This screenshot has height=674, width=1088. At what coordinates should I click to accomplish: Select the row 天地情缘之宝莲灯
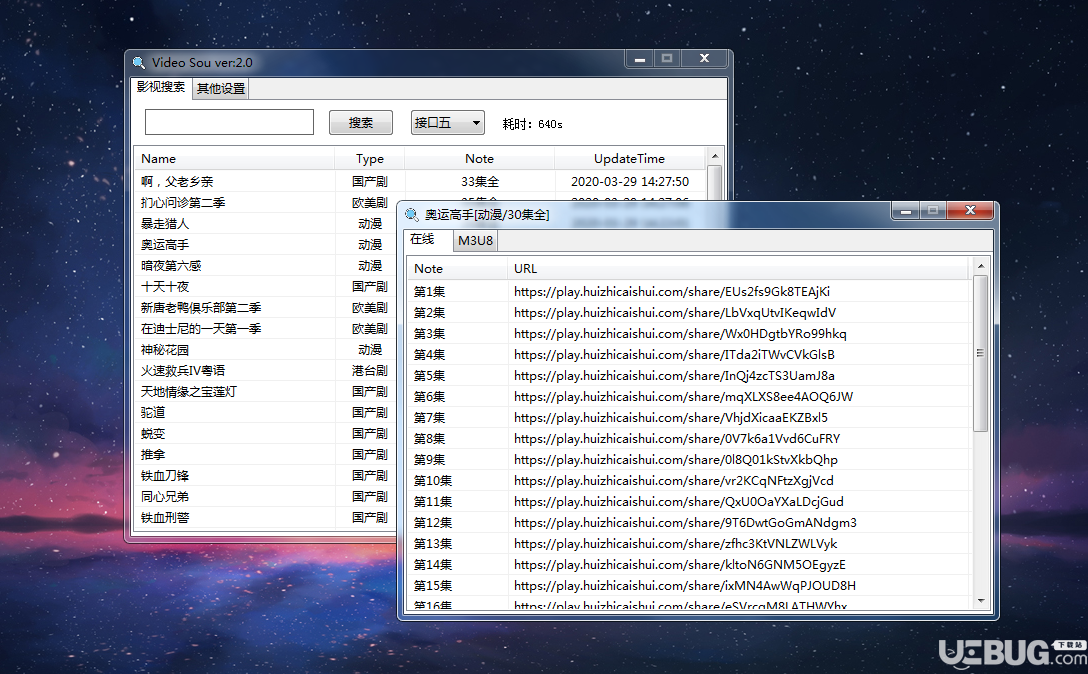point(266,391)
